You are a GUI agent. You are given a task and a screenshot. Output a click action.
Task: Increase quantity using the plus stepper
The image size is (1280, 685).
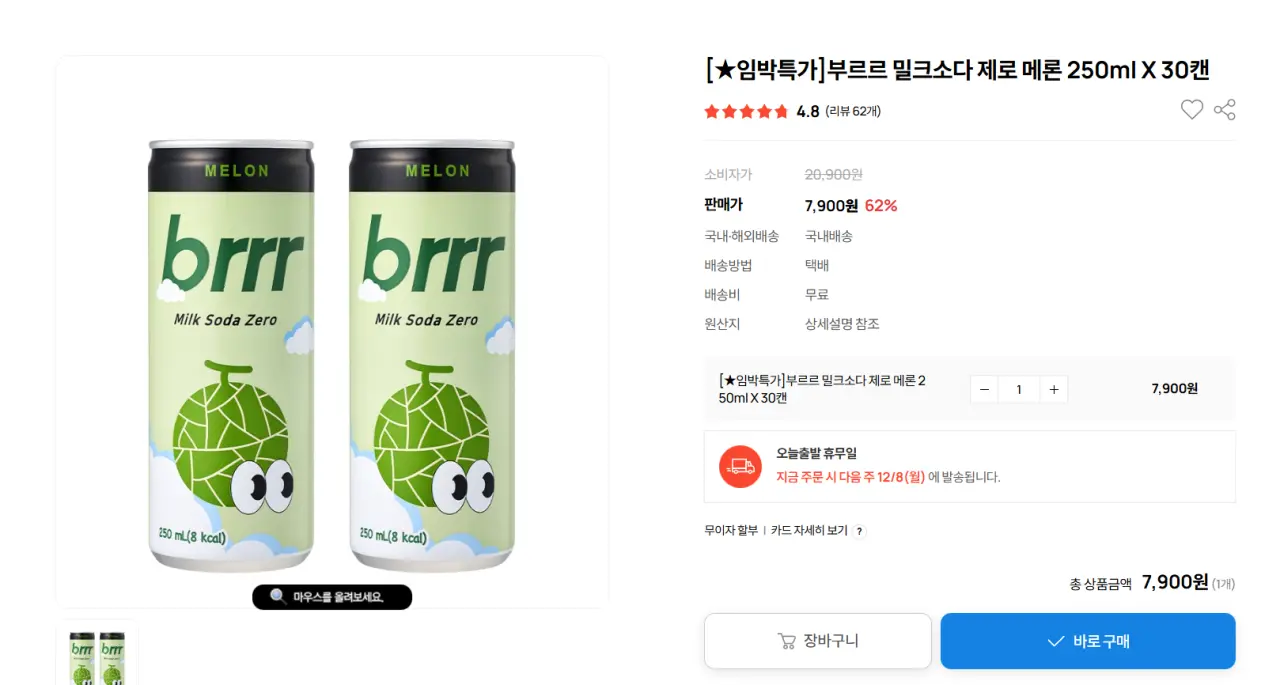pyautogui.click(x=1053, y=389)
